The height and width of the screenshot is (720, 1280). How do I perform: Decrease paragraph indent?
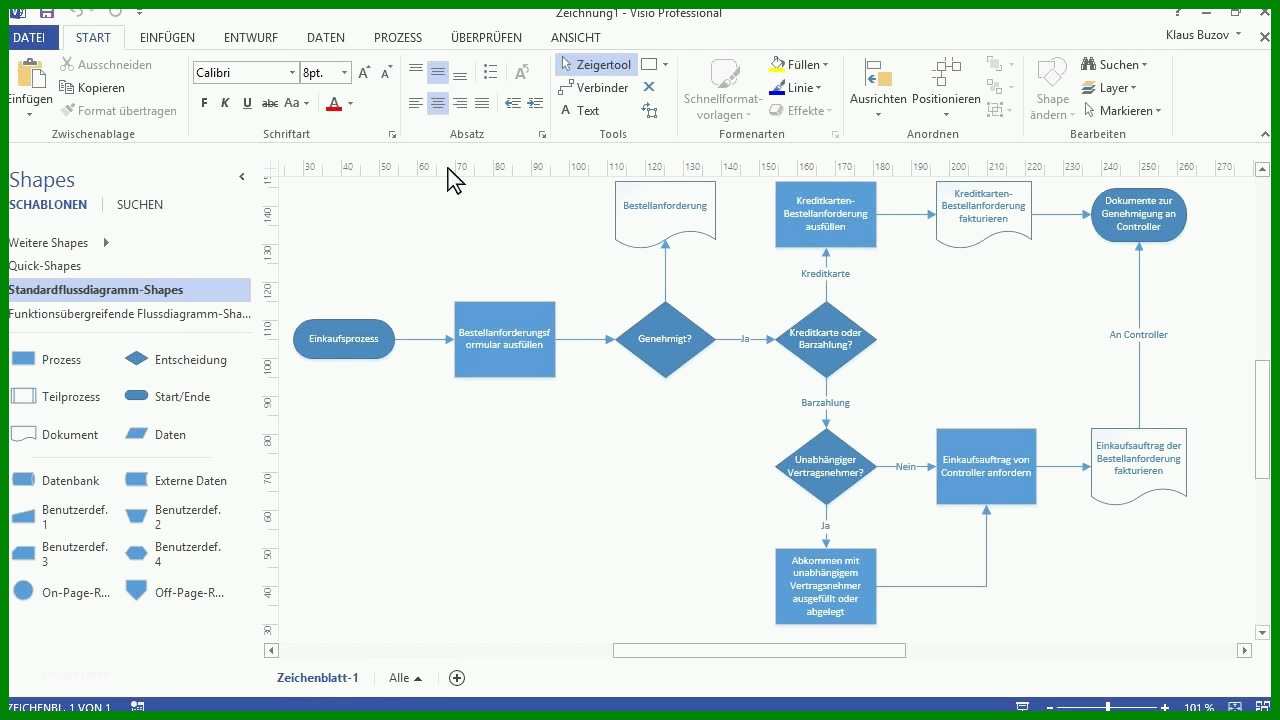tap(513, 103)
